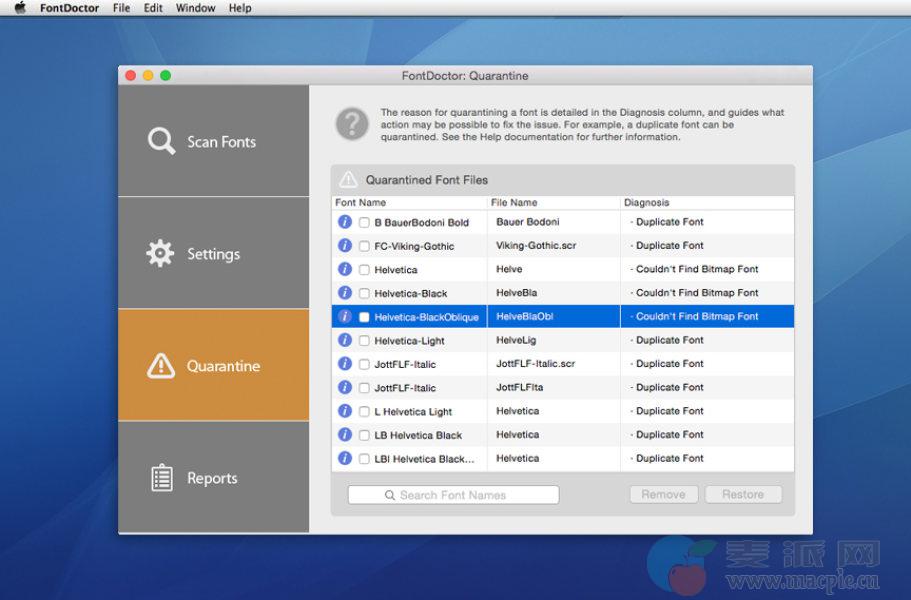Click the Search Font Names field
911x600 pixels.
point(453,495)
